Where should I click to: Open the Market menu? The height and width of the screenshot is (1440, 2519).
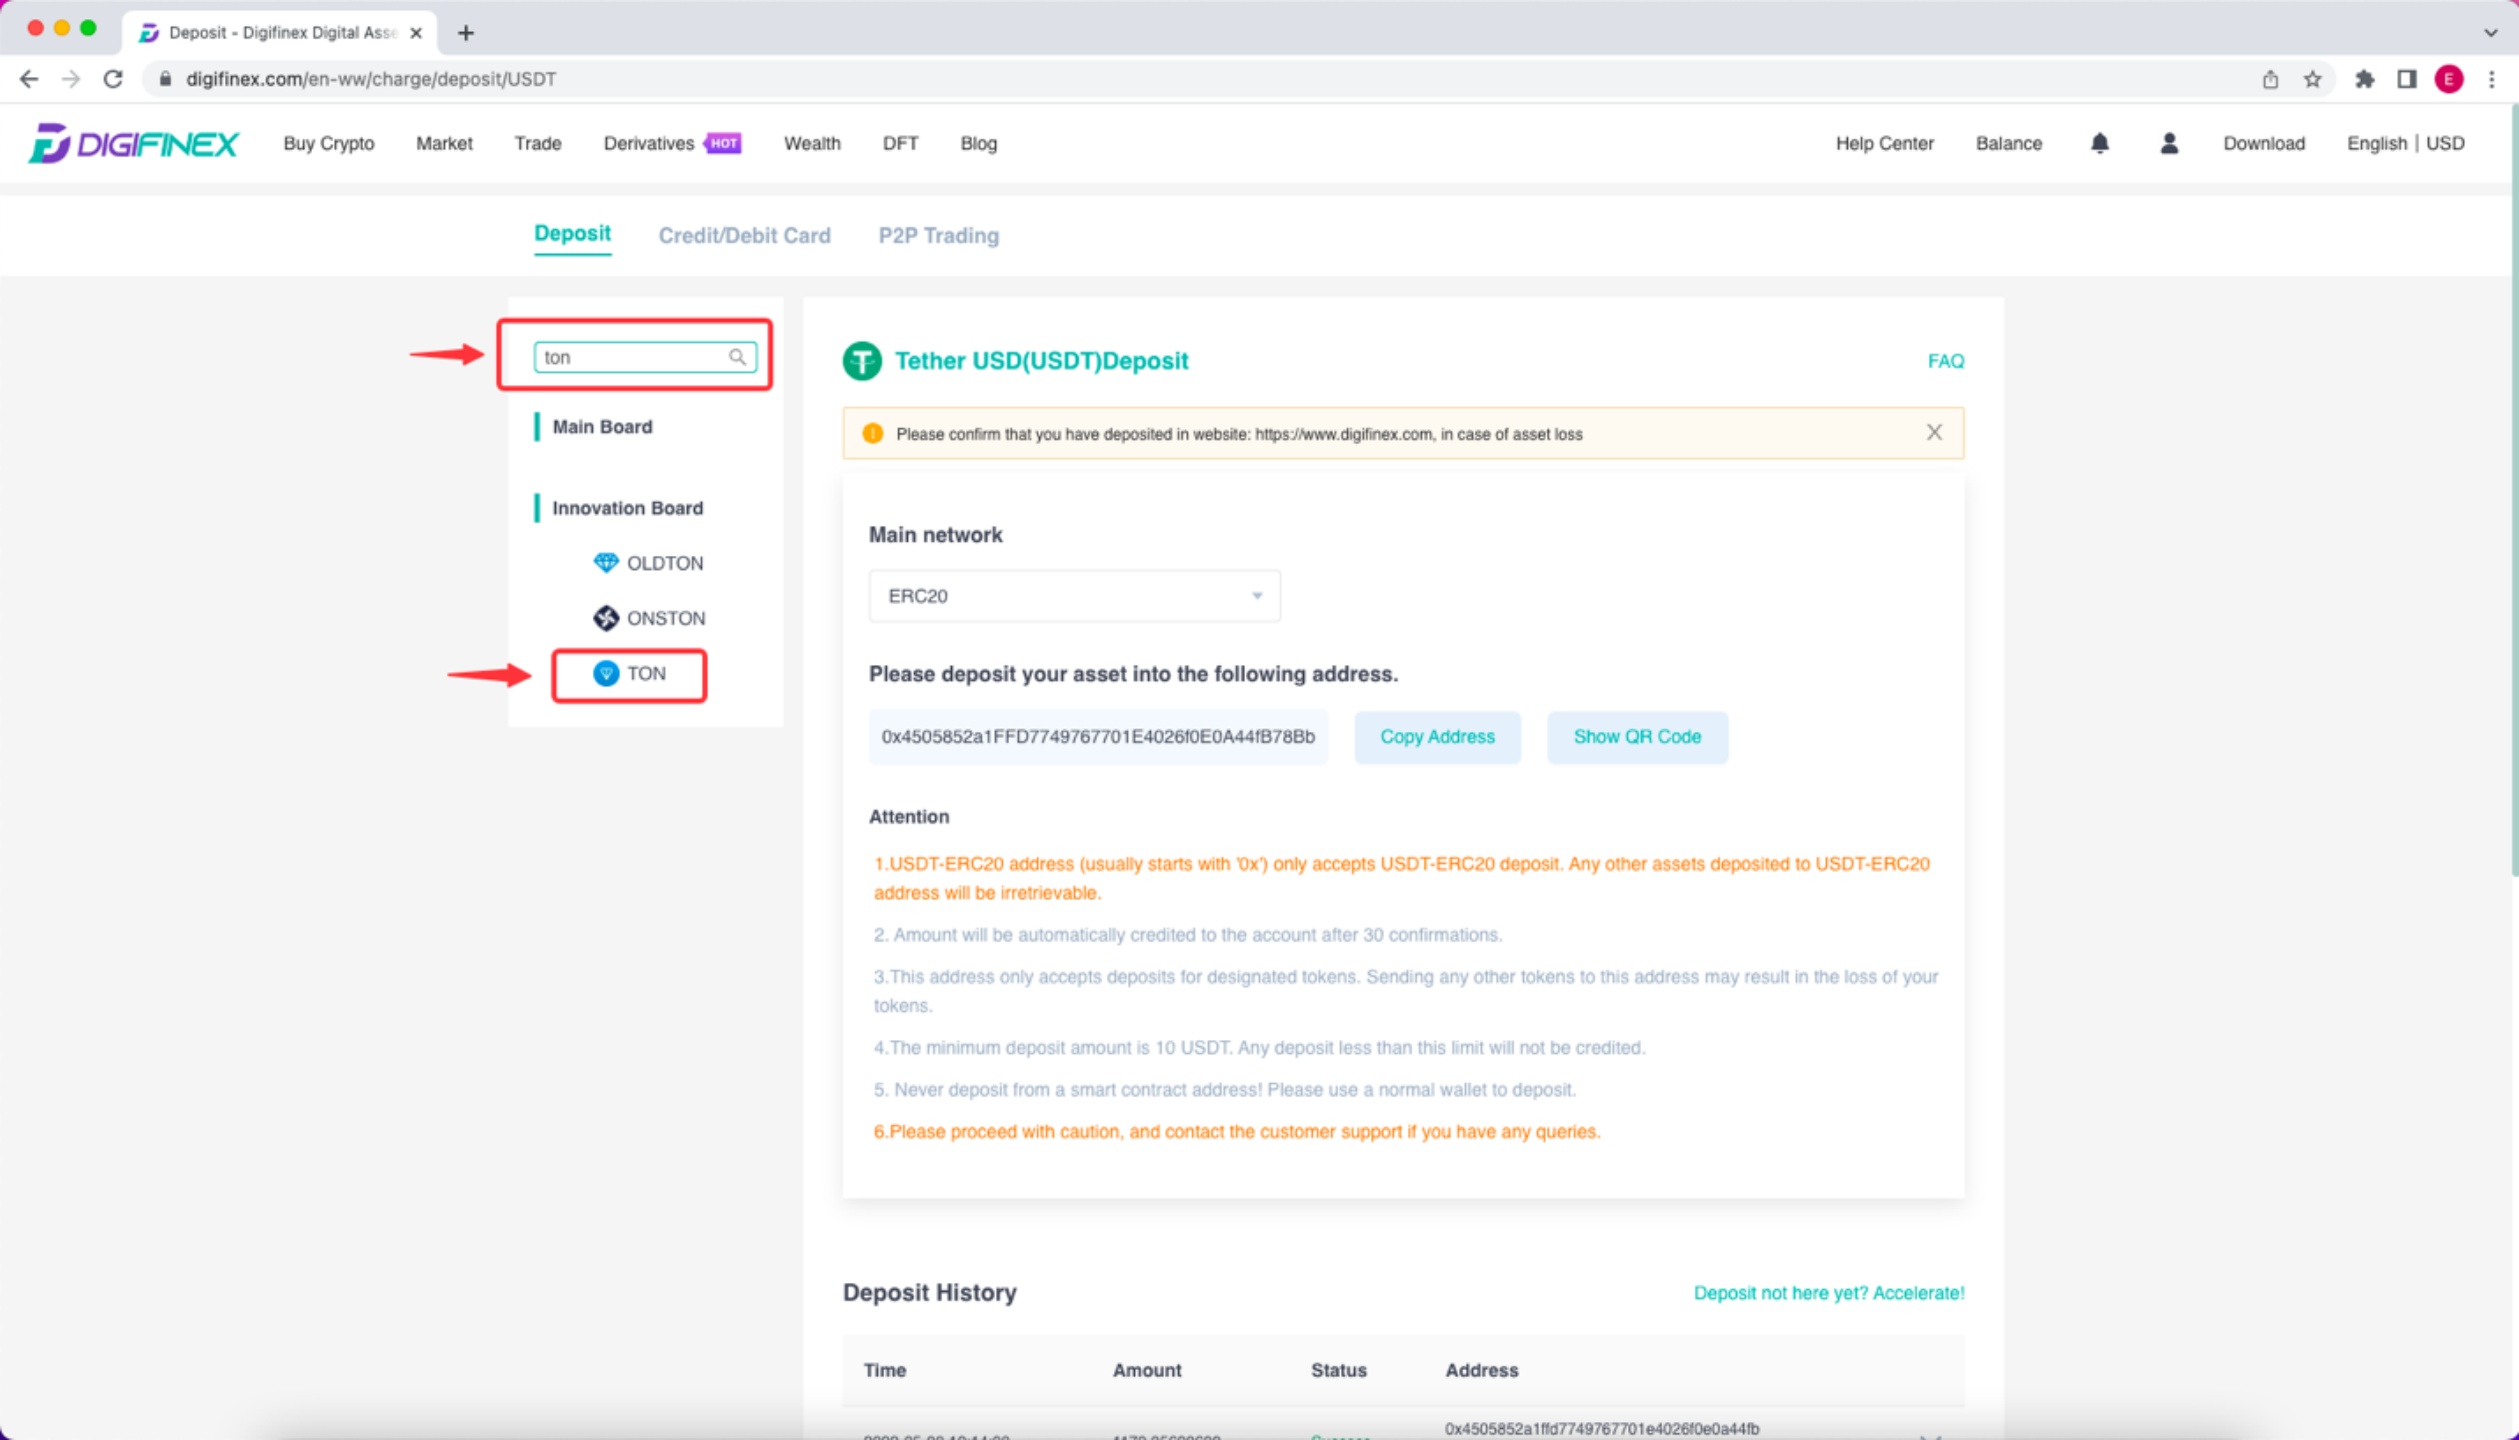click(x=444, y=144)
